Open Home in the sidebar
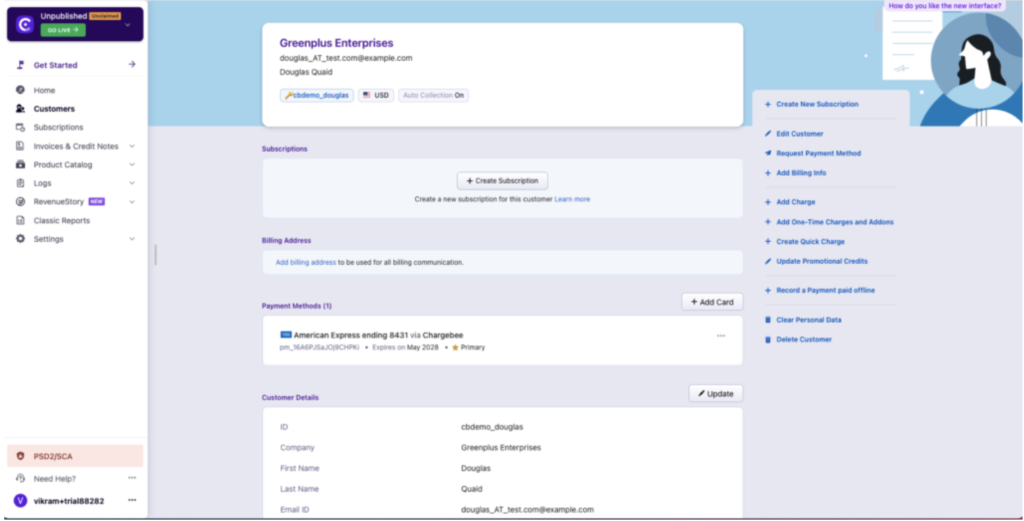 [44, 90]
